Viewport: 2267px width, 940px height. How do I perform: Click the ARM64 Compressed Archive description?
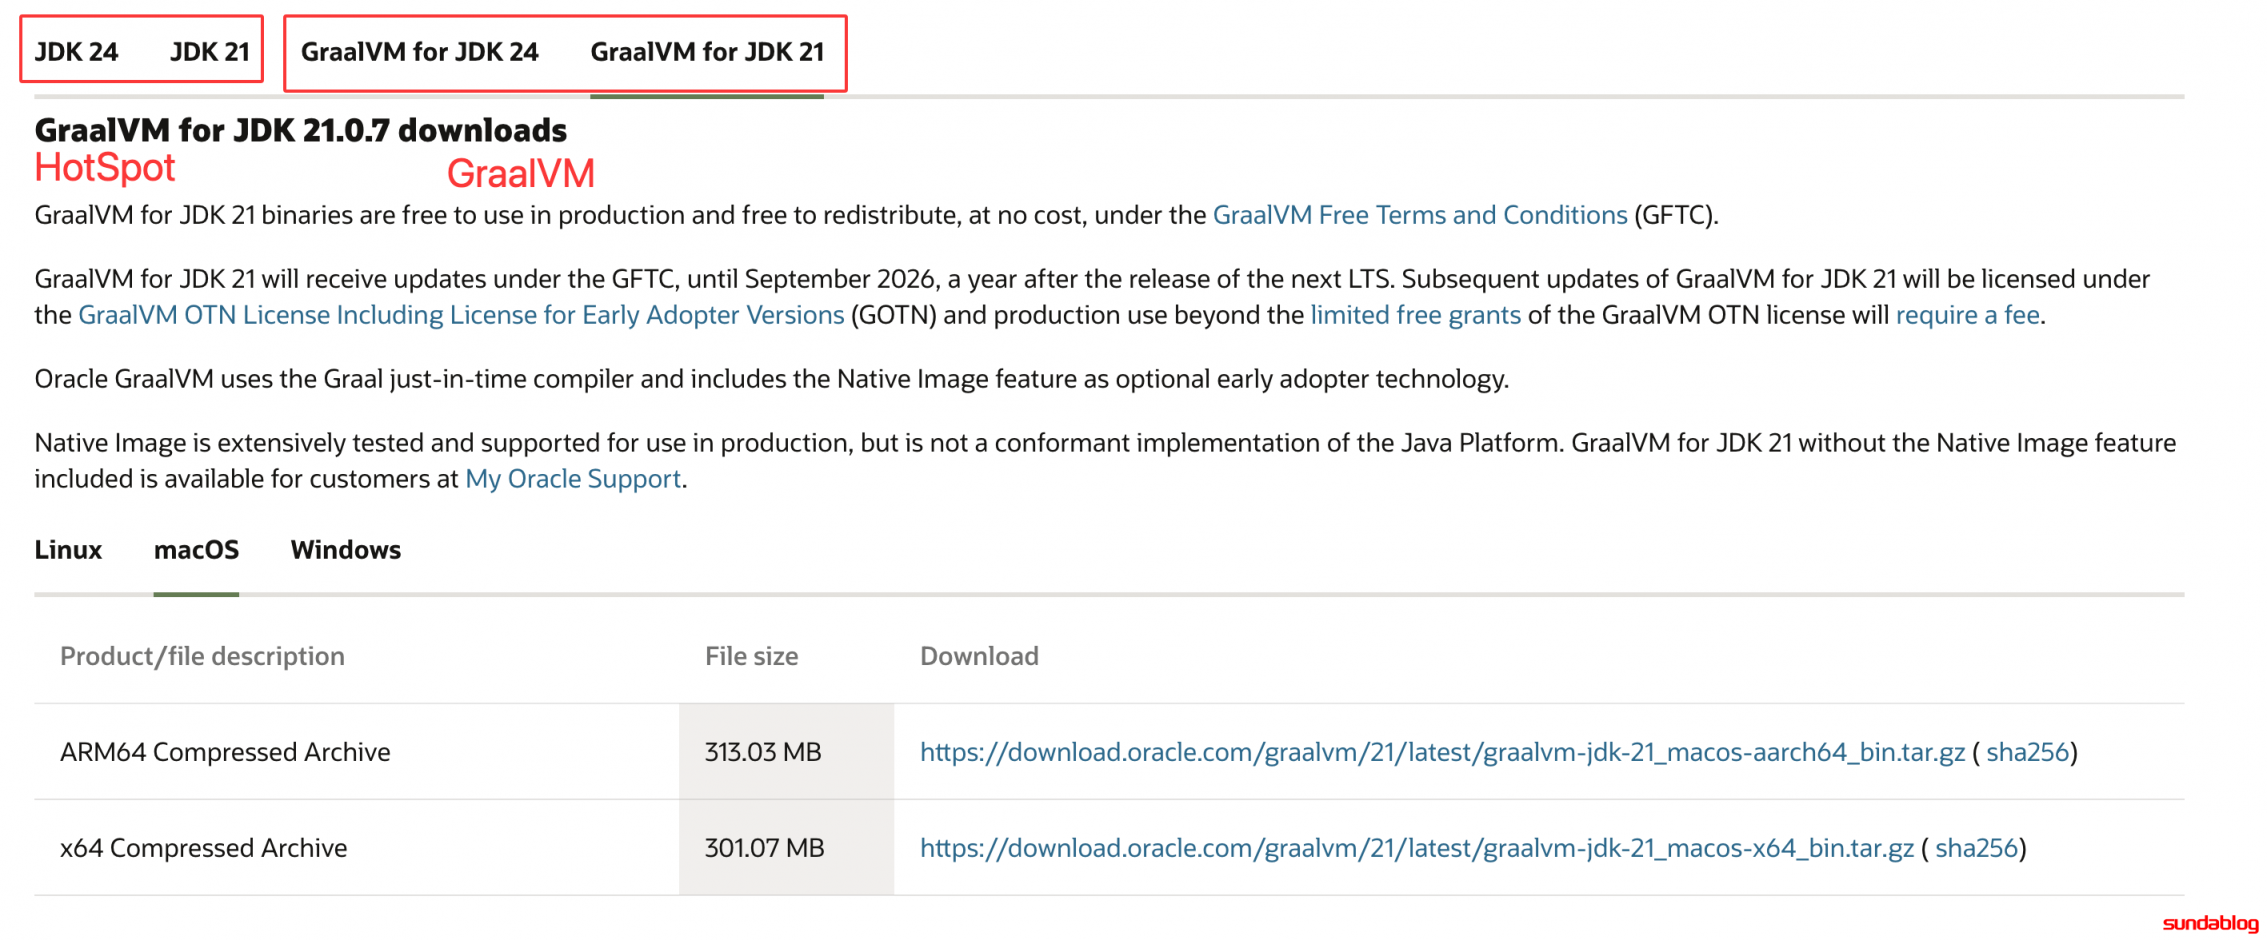click(225, 752)
